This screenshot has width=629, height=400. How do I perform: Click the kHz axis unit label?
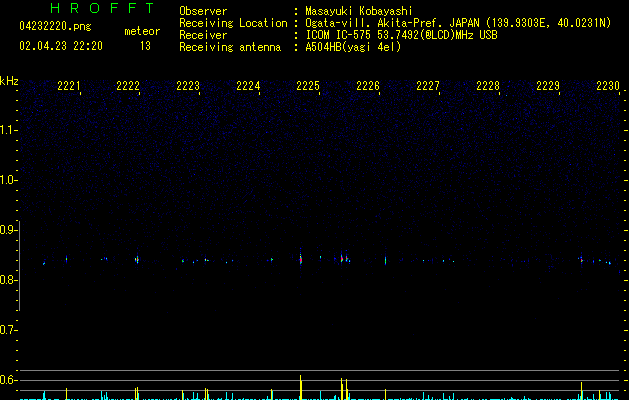click(x=9, y=81)
